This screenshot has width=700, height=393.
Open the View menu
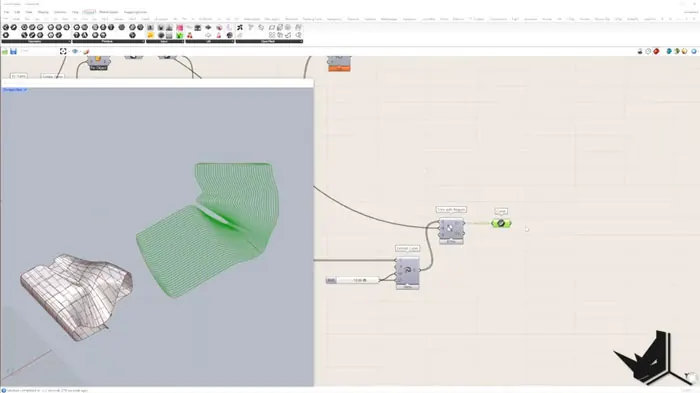(x=29, y=12)
